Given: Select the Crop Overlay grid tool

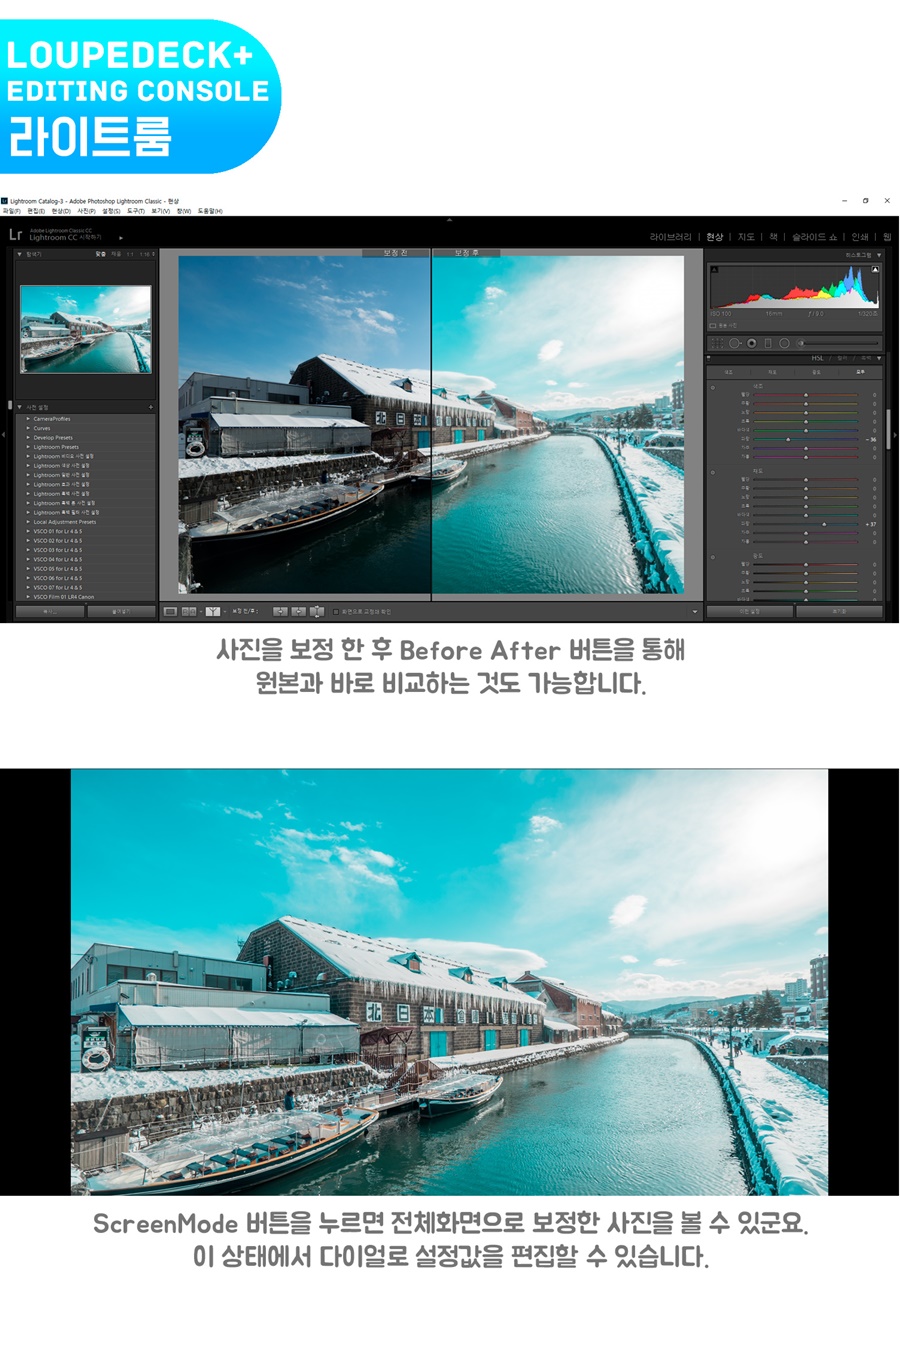Looking at the screenshot, I should click(x=717, y=343).
